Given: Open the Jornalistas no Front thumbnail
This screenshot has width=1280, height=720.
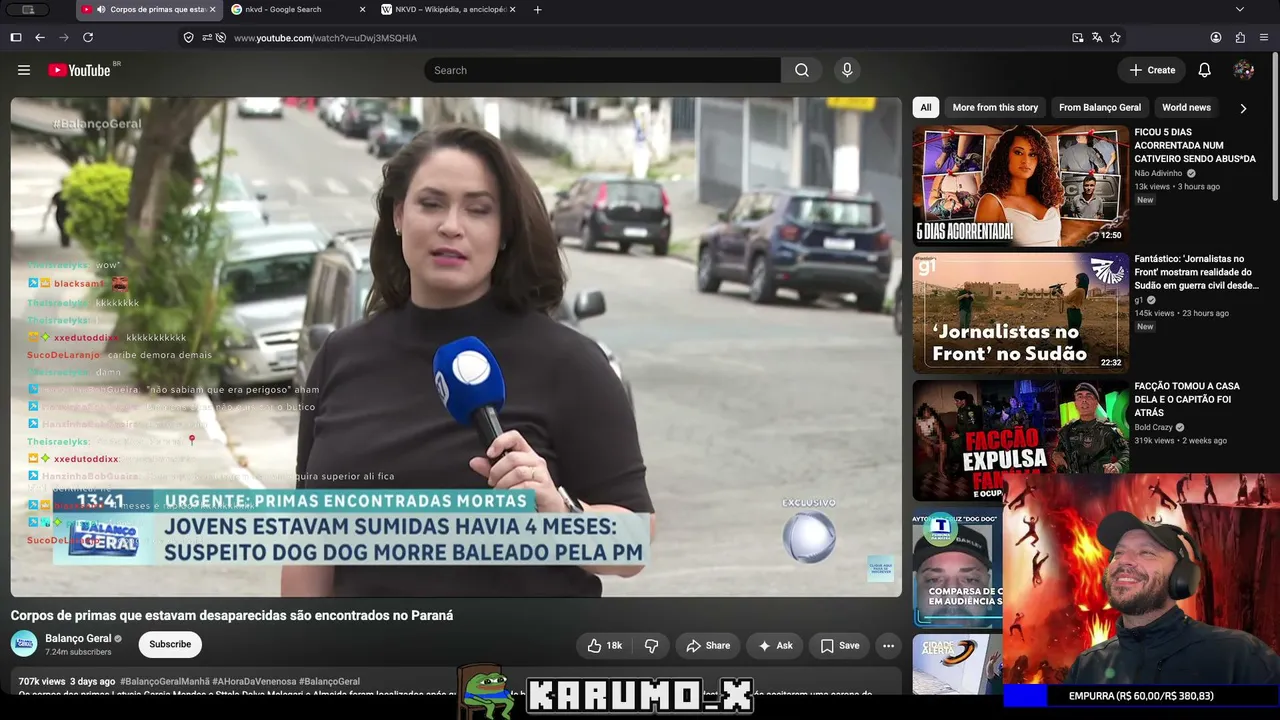Looking at the screenshot, I should [1020, 313].
